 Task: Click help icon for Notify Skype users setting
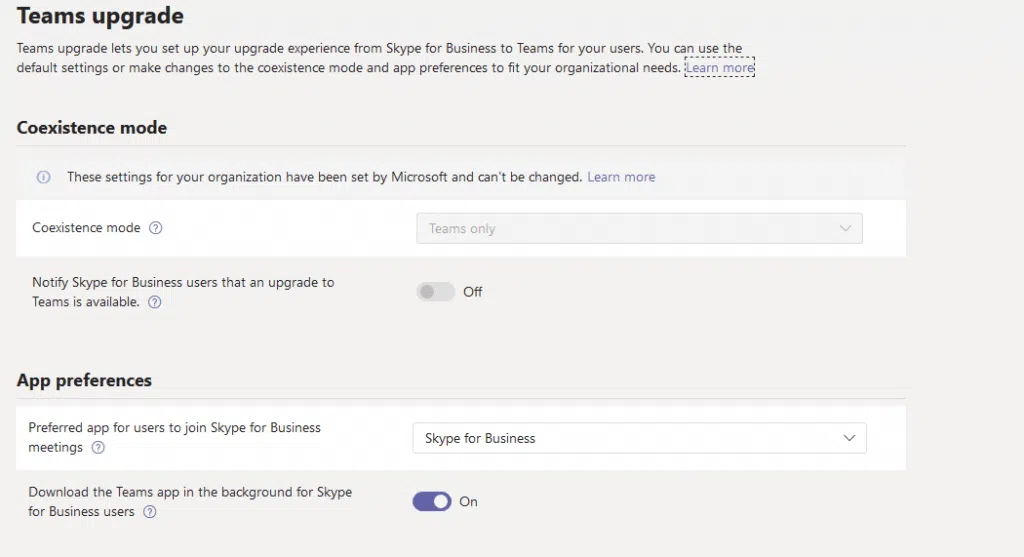pos(154,302)
